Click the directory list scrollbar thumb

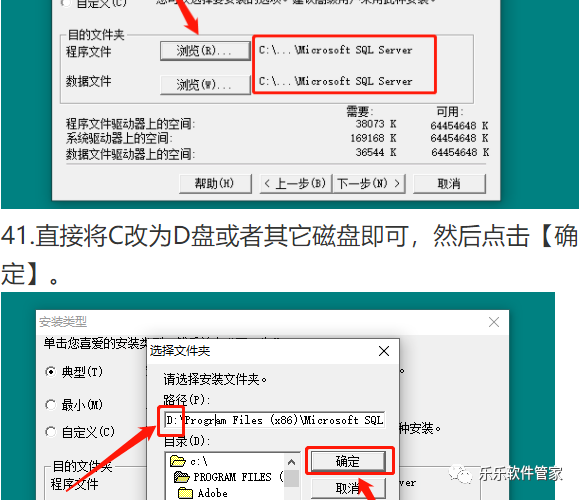coord(292,478)
